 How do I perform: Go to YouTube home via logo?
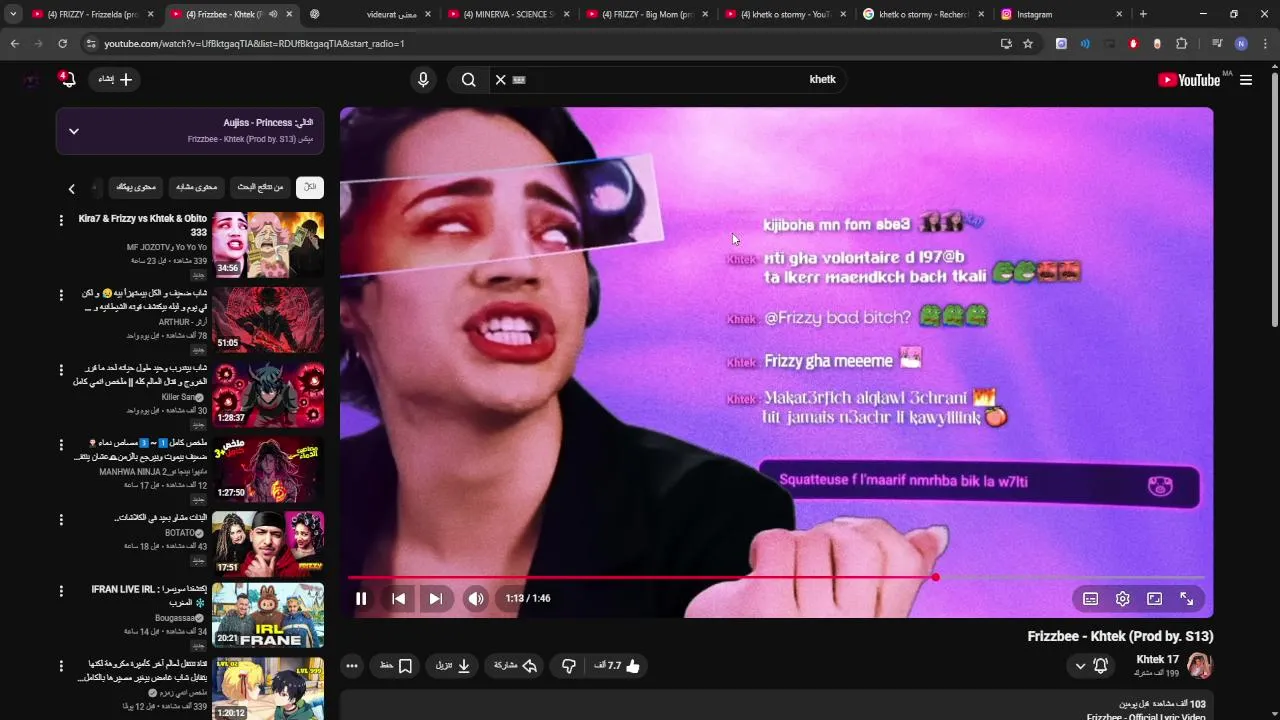[x=1190, y=80]
